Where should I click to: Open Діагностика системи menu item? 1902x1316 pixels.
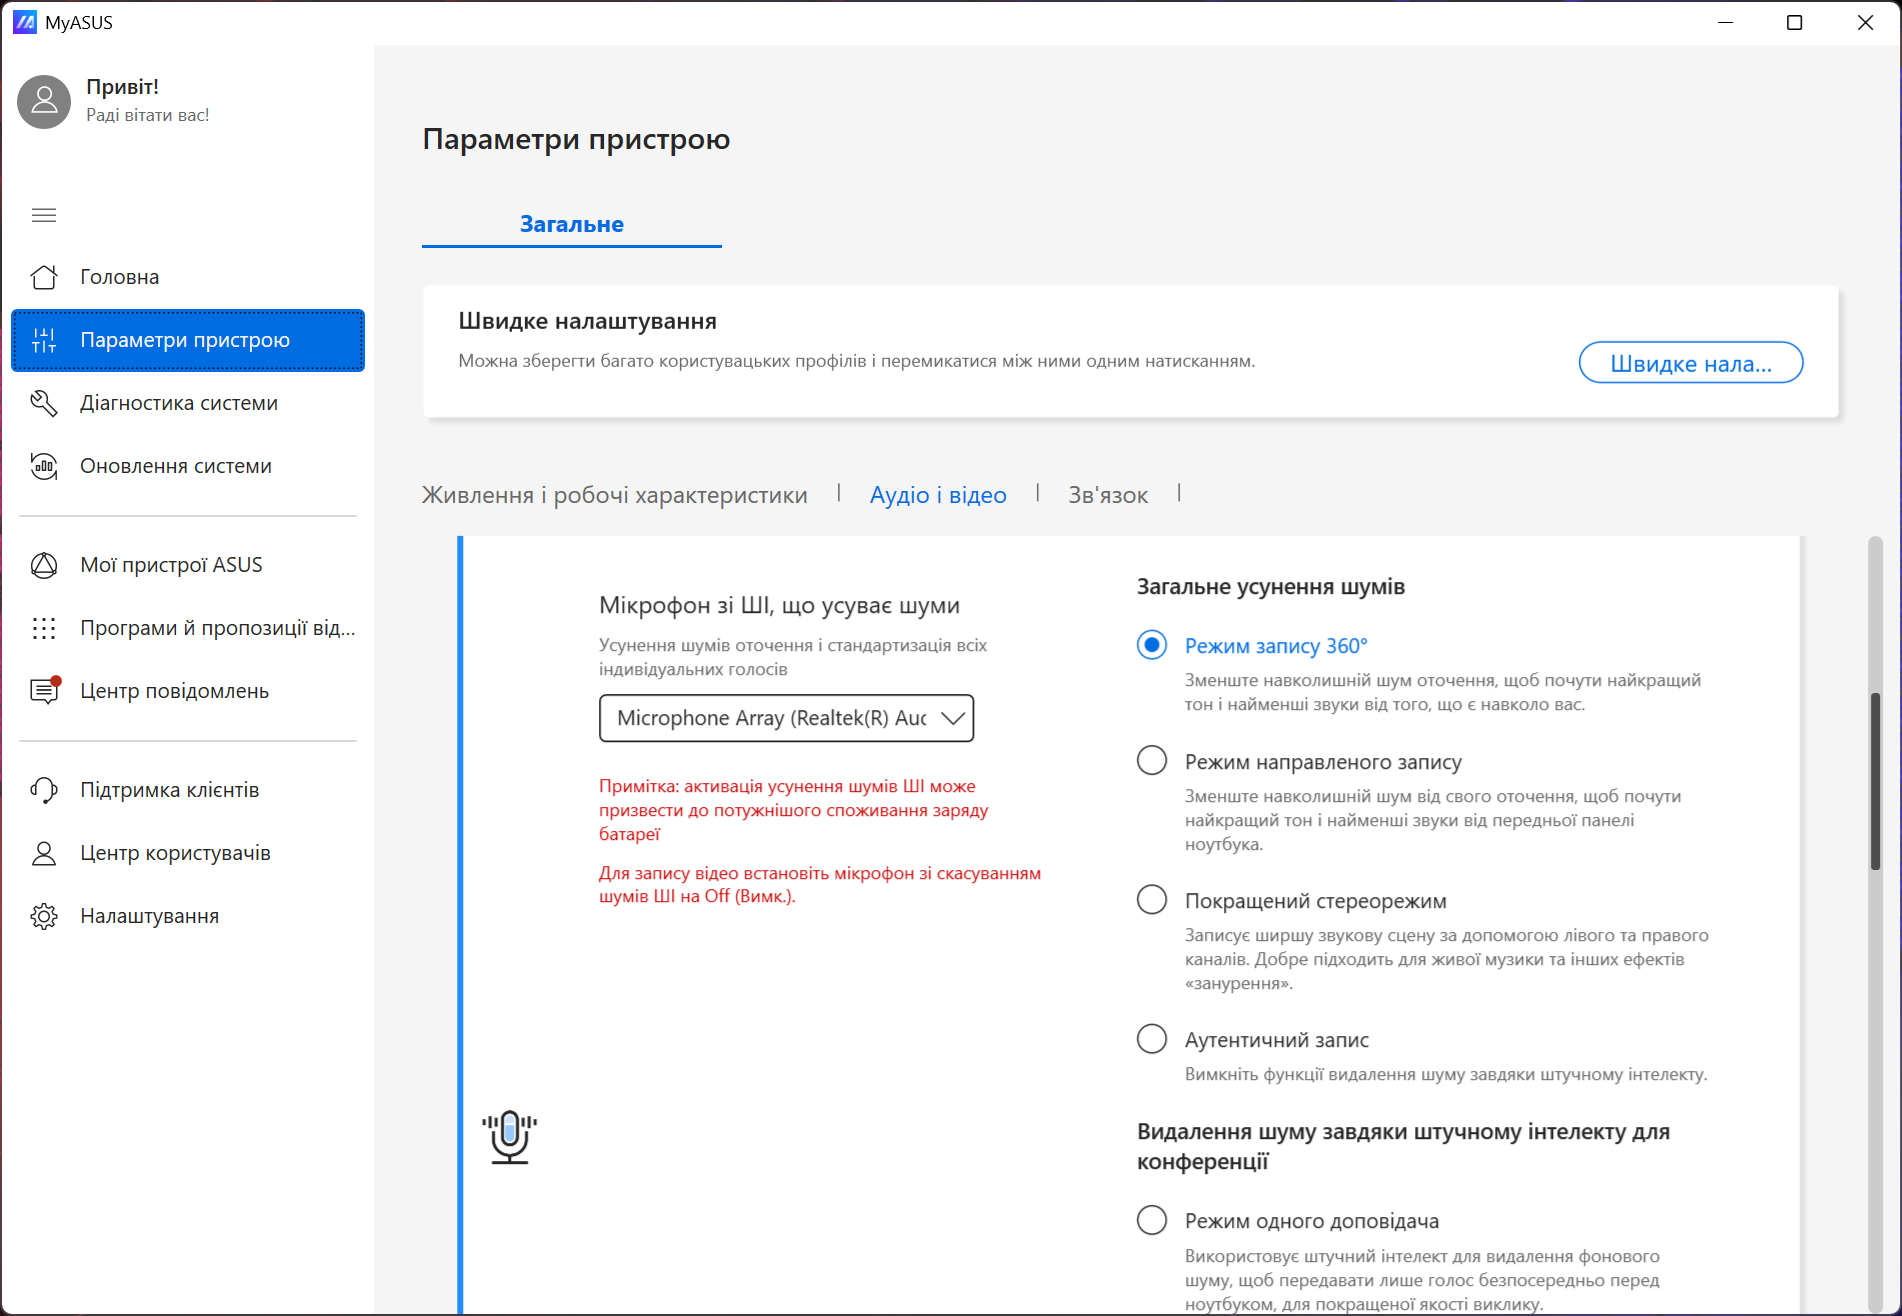click(x=188, y=403)
